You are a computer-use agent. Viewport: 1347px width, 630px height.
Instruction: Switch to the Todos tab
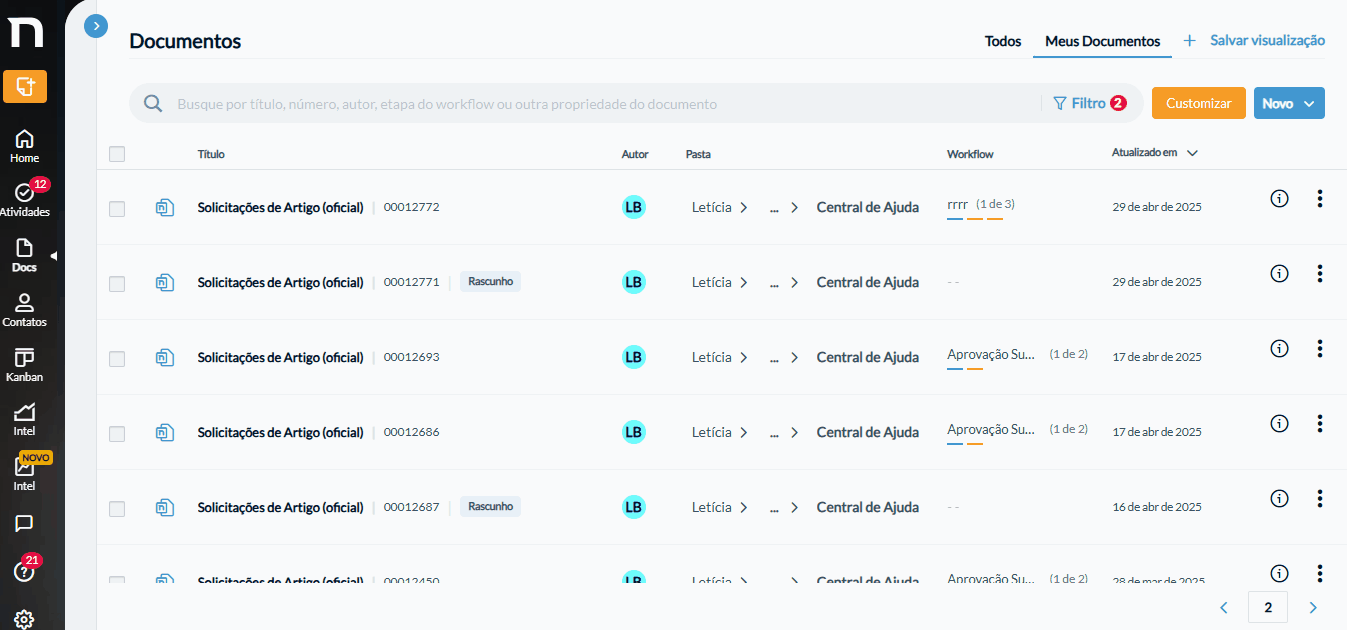click(1003, 41)
